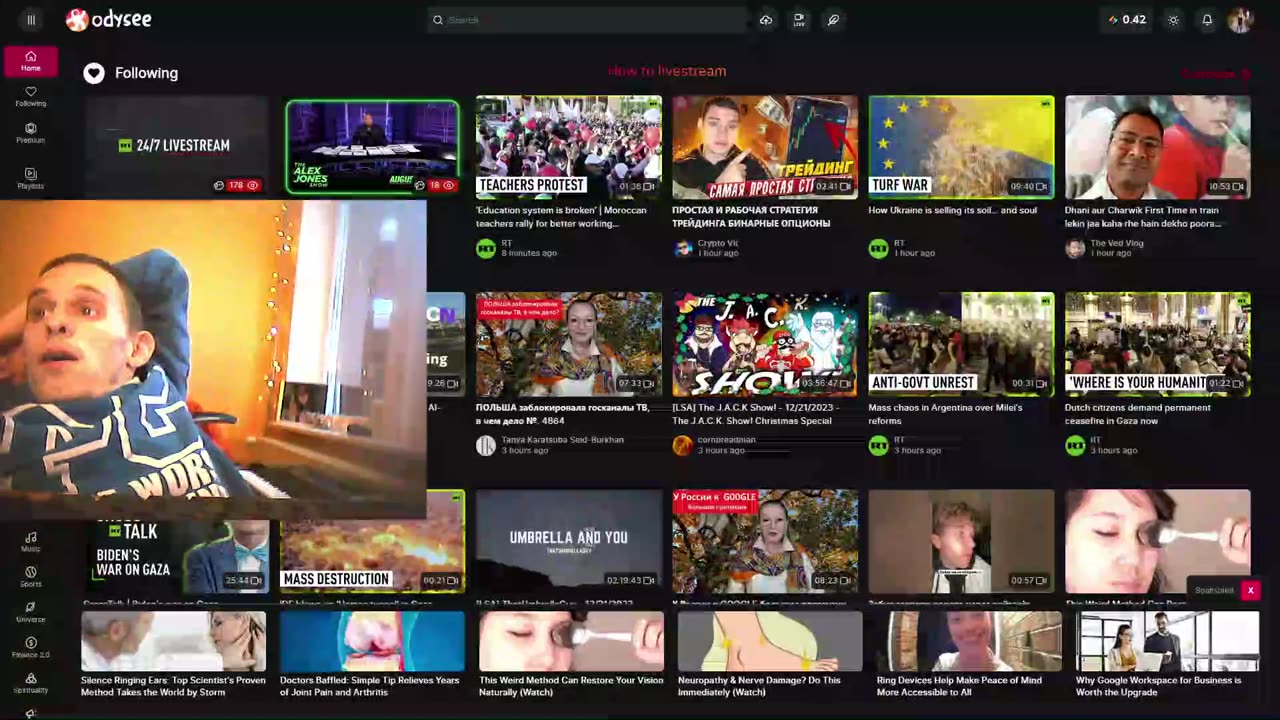Open the notifications bell
This screenshot has width=1280, height=720.
[x=1207, y=20]
